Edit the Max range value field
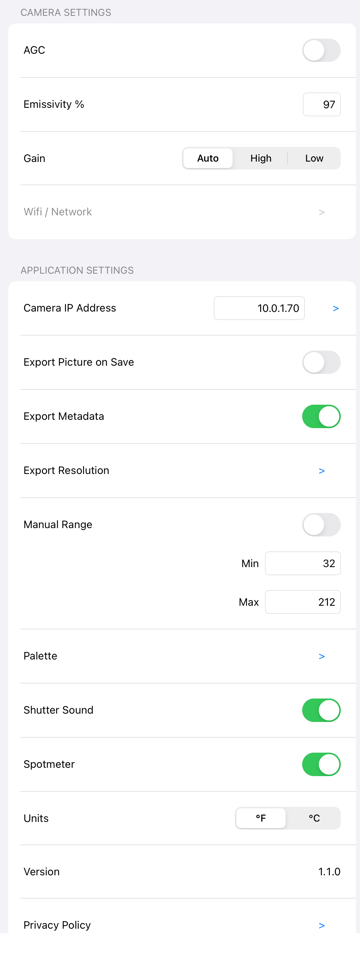This screenshot has height=954, width=360. 303,602
